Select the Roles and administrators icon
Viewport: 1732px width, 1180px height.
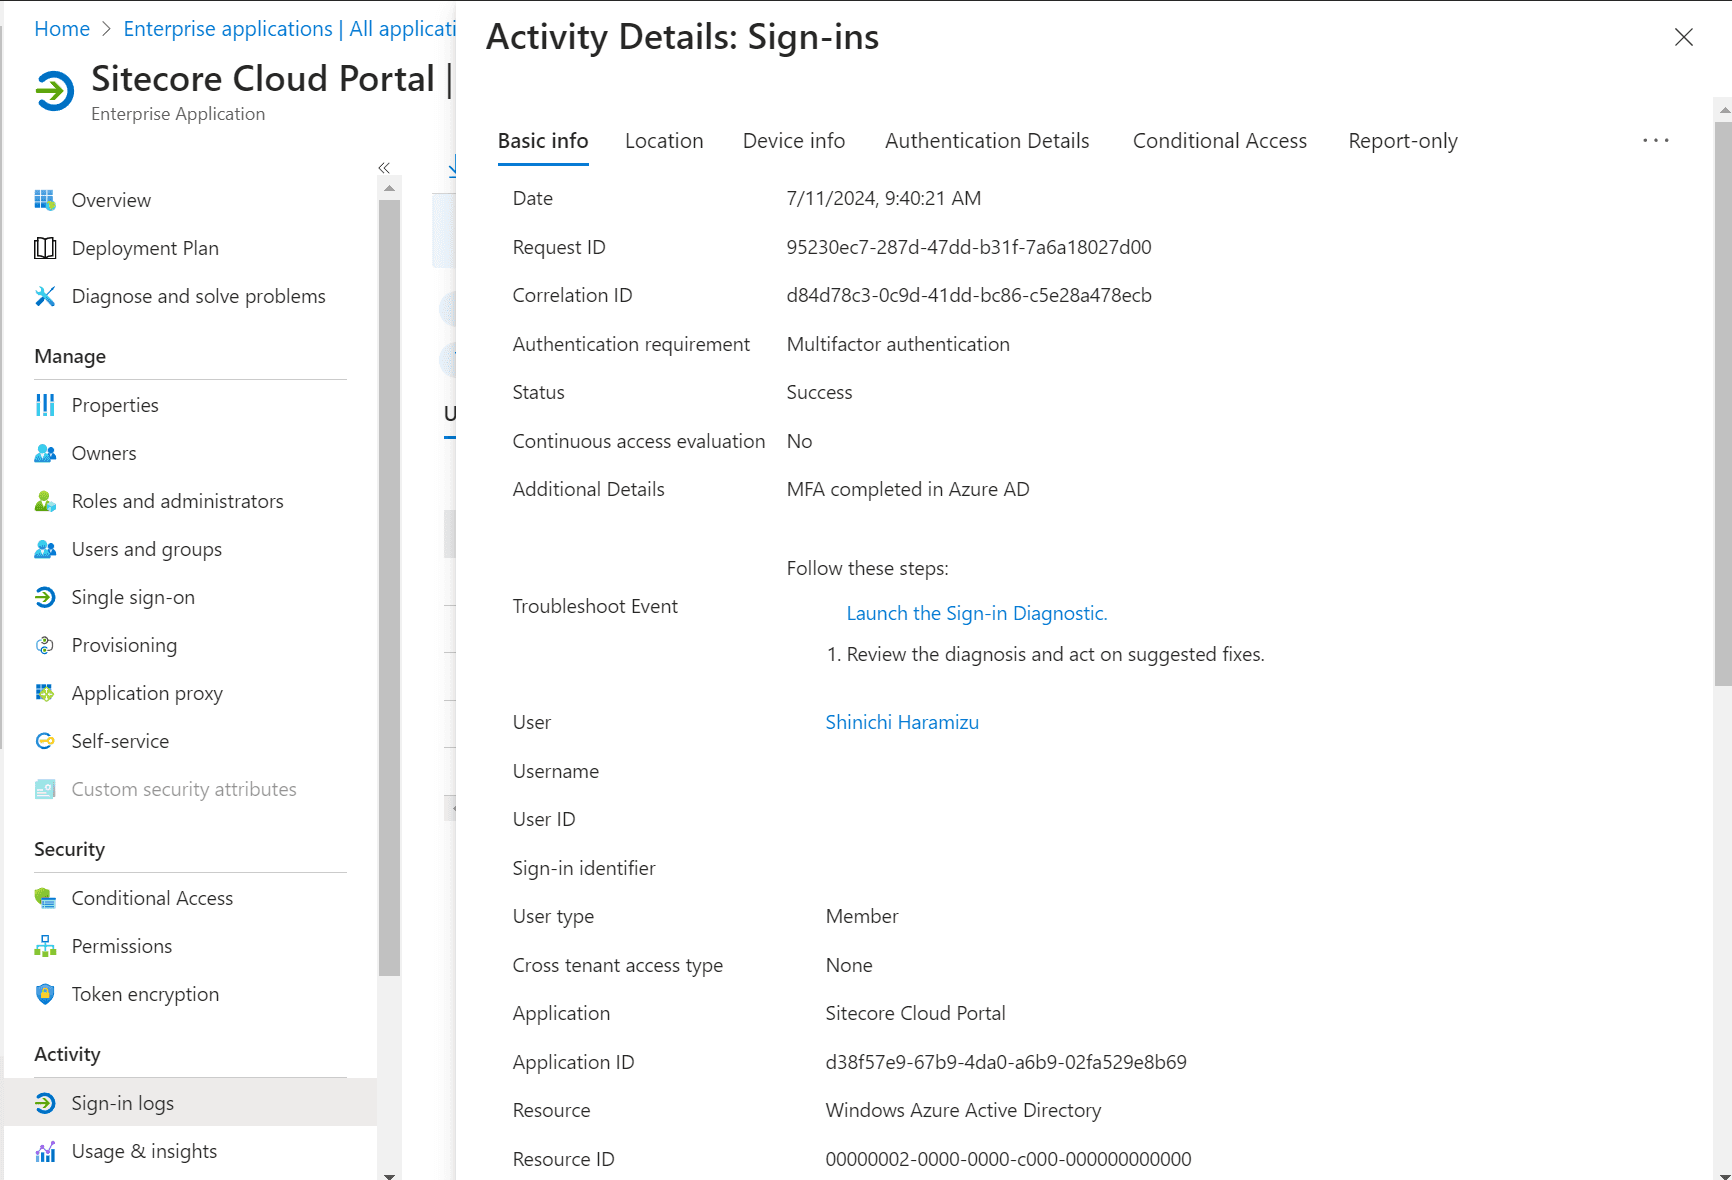(45, 501)
